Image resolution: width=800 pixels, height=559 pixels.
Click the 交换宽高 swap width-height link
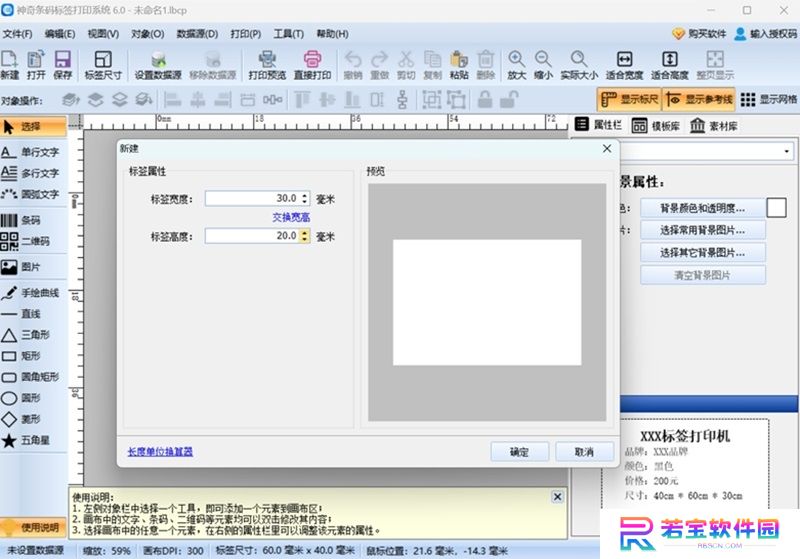[x=291, y=217]
